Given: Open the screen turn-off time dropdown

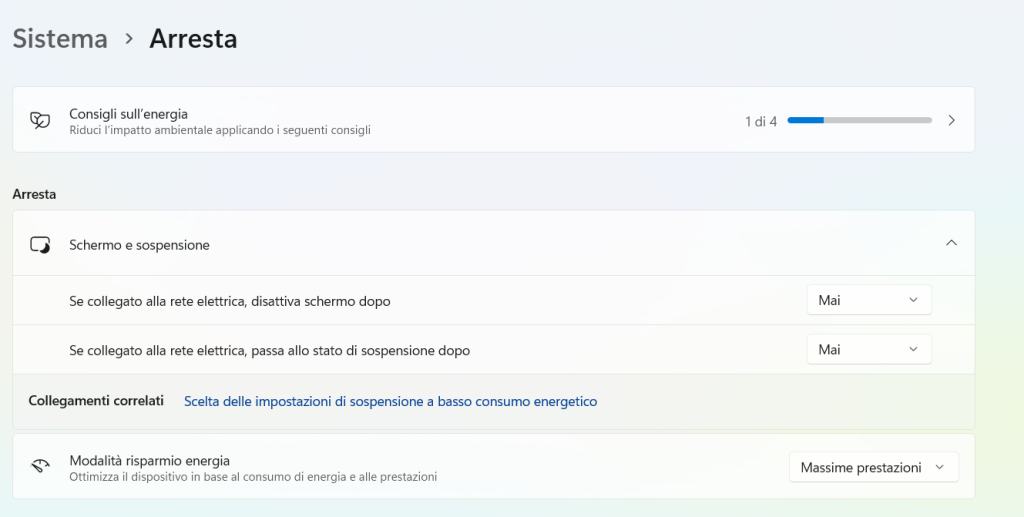Looking at the screenshot, I should (868, 300).
